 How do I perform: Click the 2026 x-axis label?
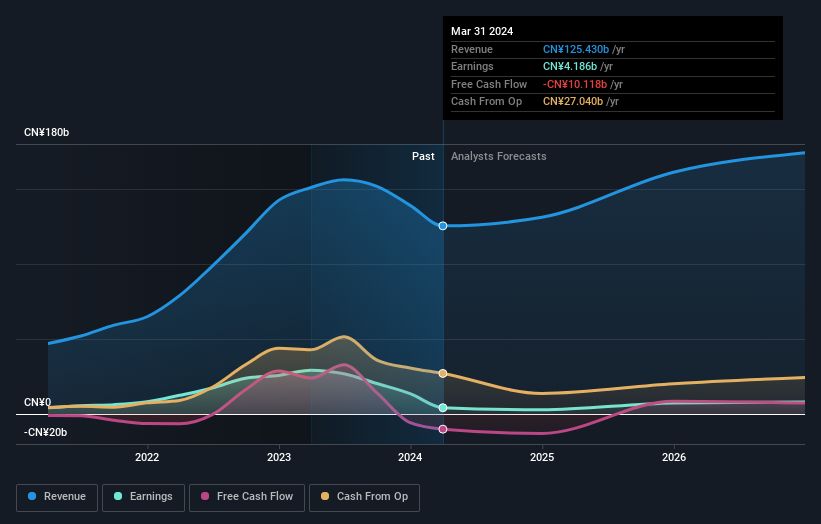point(674,457)
